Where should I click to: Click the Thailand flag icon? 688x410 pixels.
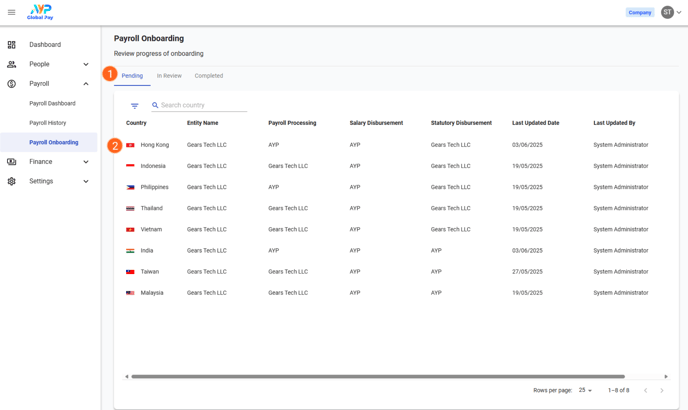[x=130, y=208]
